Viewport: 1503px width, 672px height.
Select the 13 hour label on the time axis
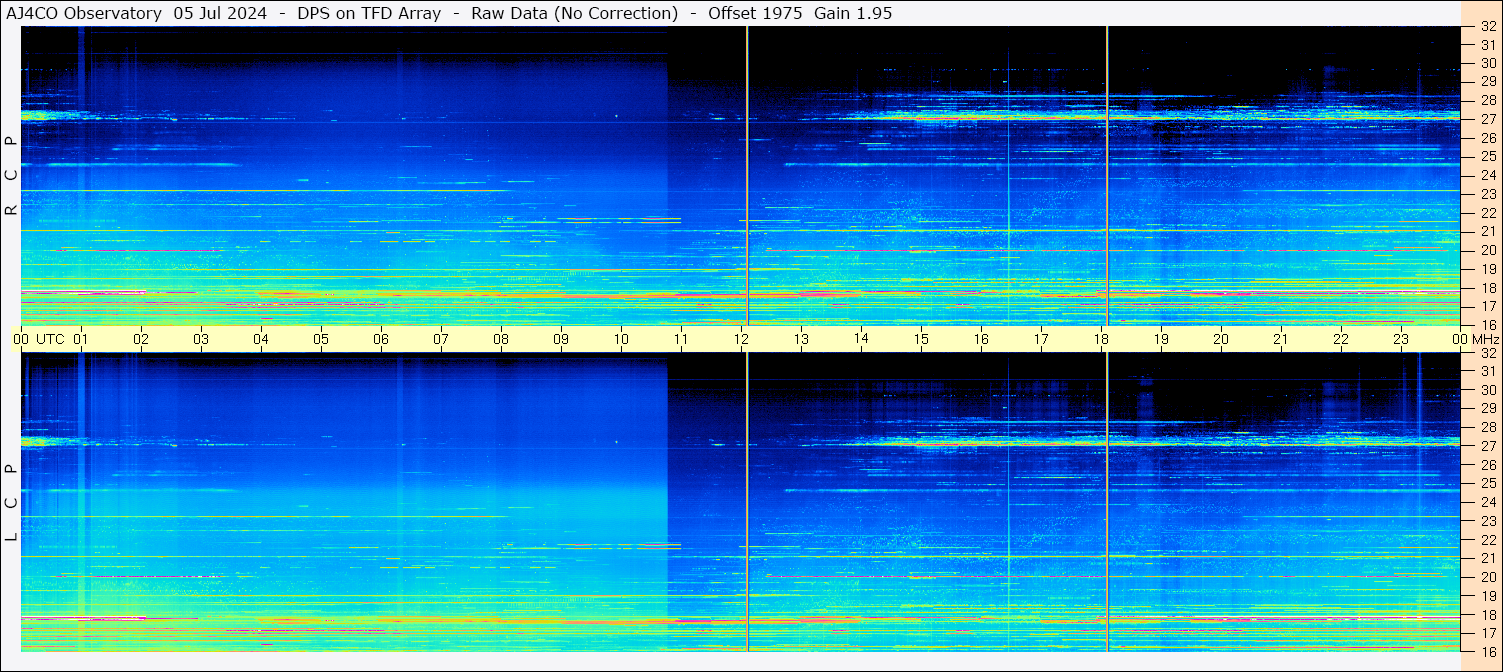801,339
